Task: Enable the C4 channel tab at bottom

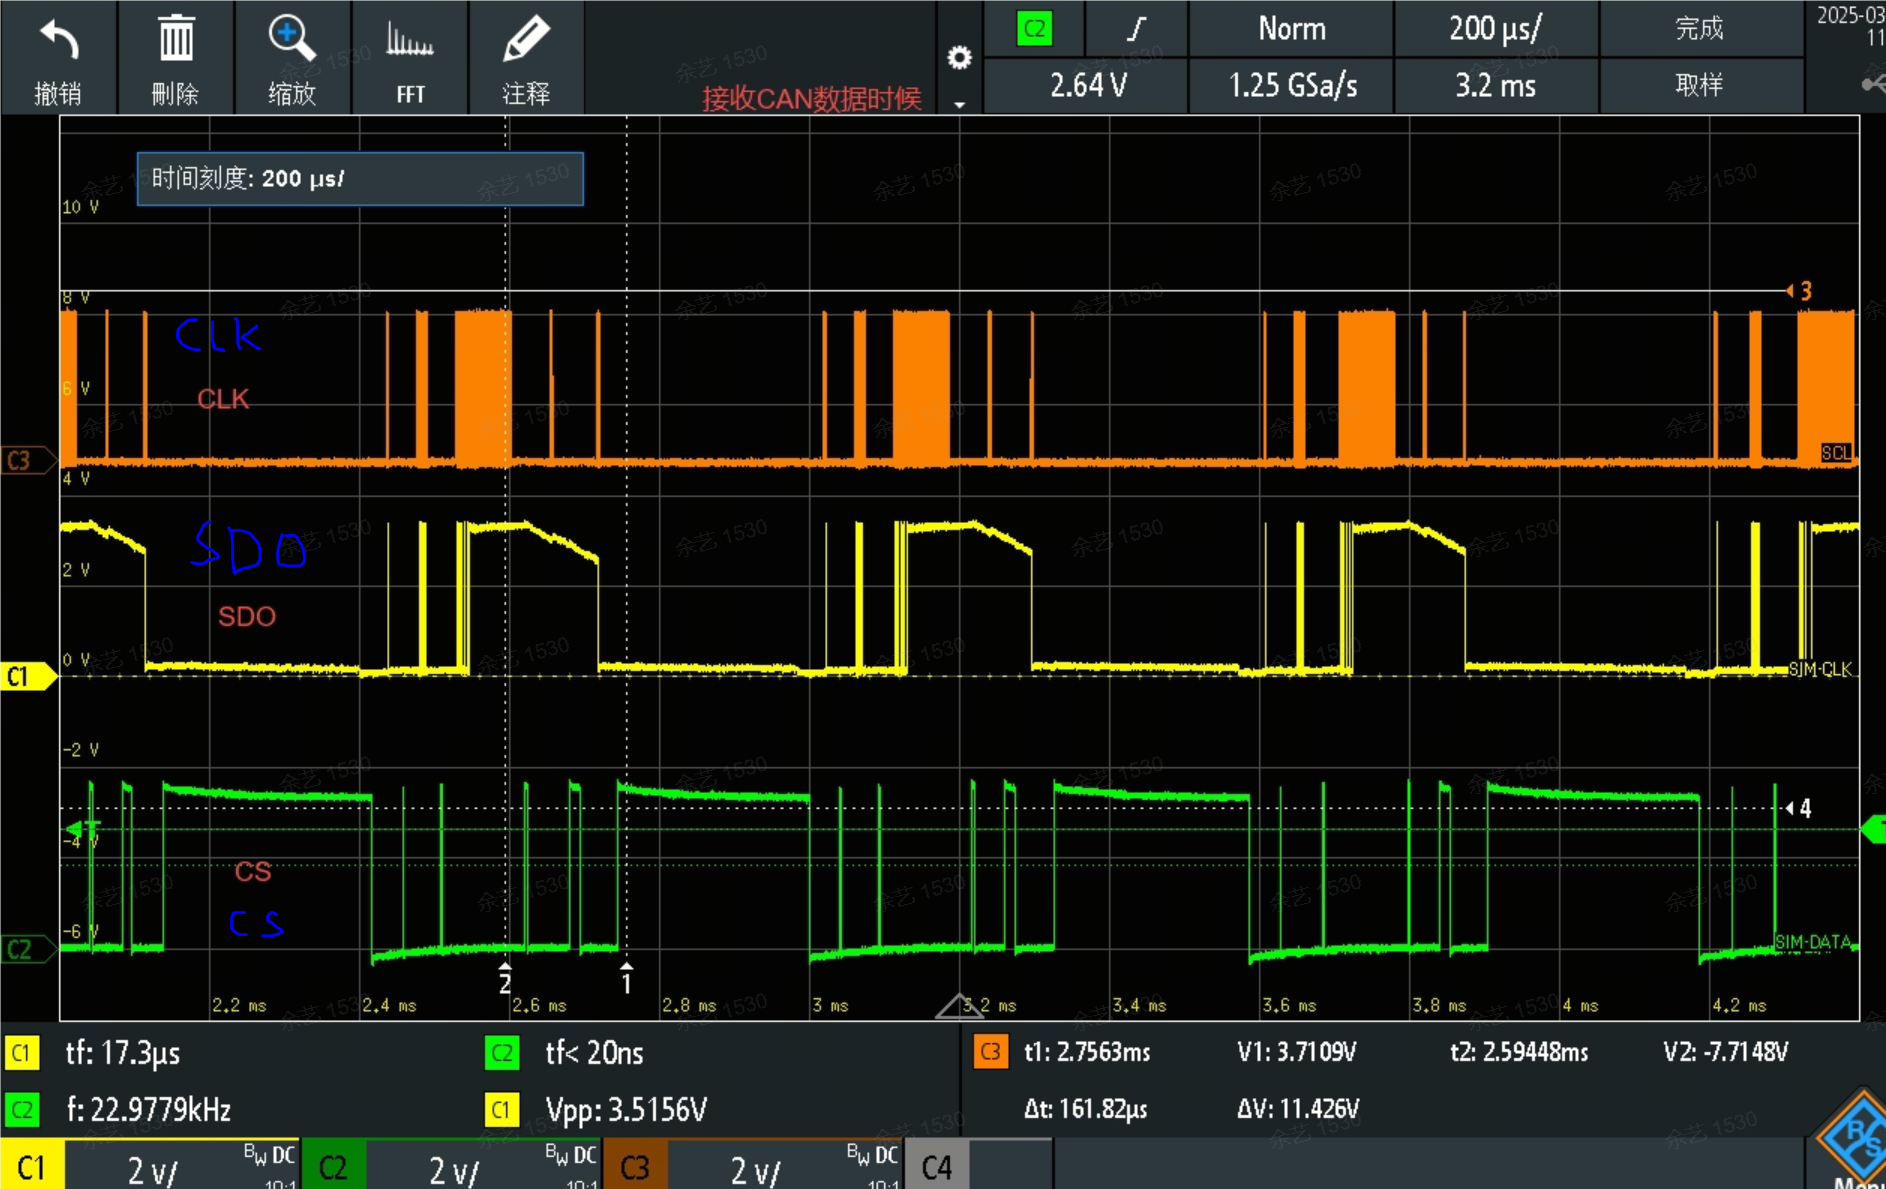Action: pos(937,1166)
